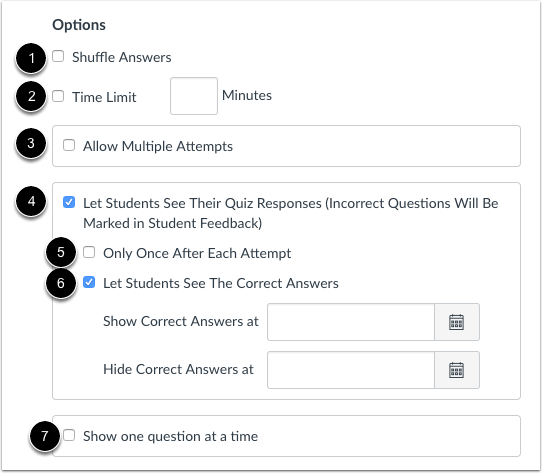
Task: Check Only Once After Each Attempt
Action: coord(89,252)
